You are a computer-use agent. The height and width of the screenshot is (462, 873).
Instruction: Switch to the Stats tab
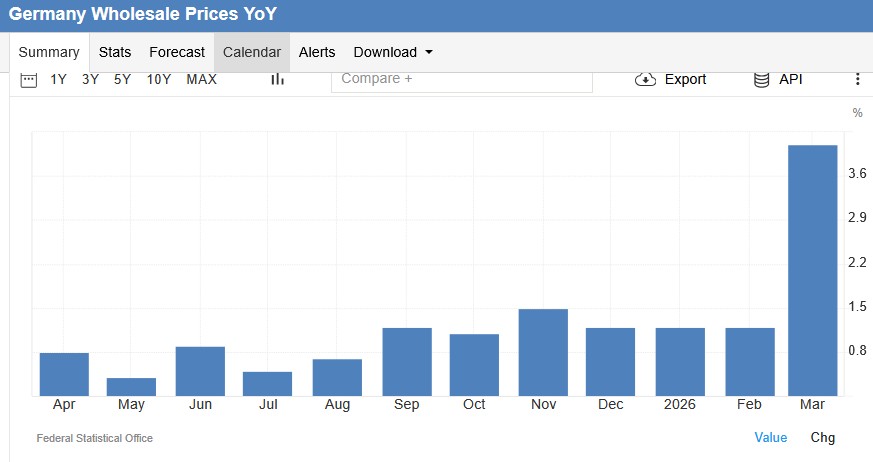[115, 52]
